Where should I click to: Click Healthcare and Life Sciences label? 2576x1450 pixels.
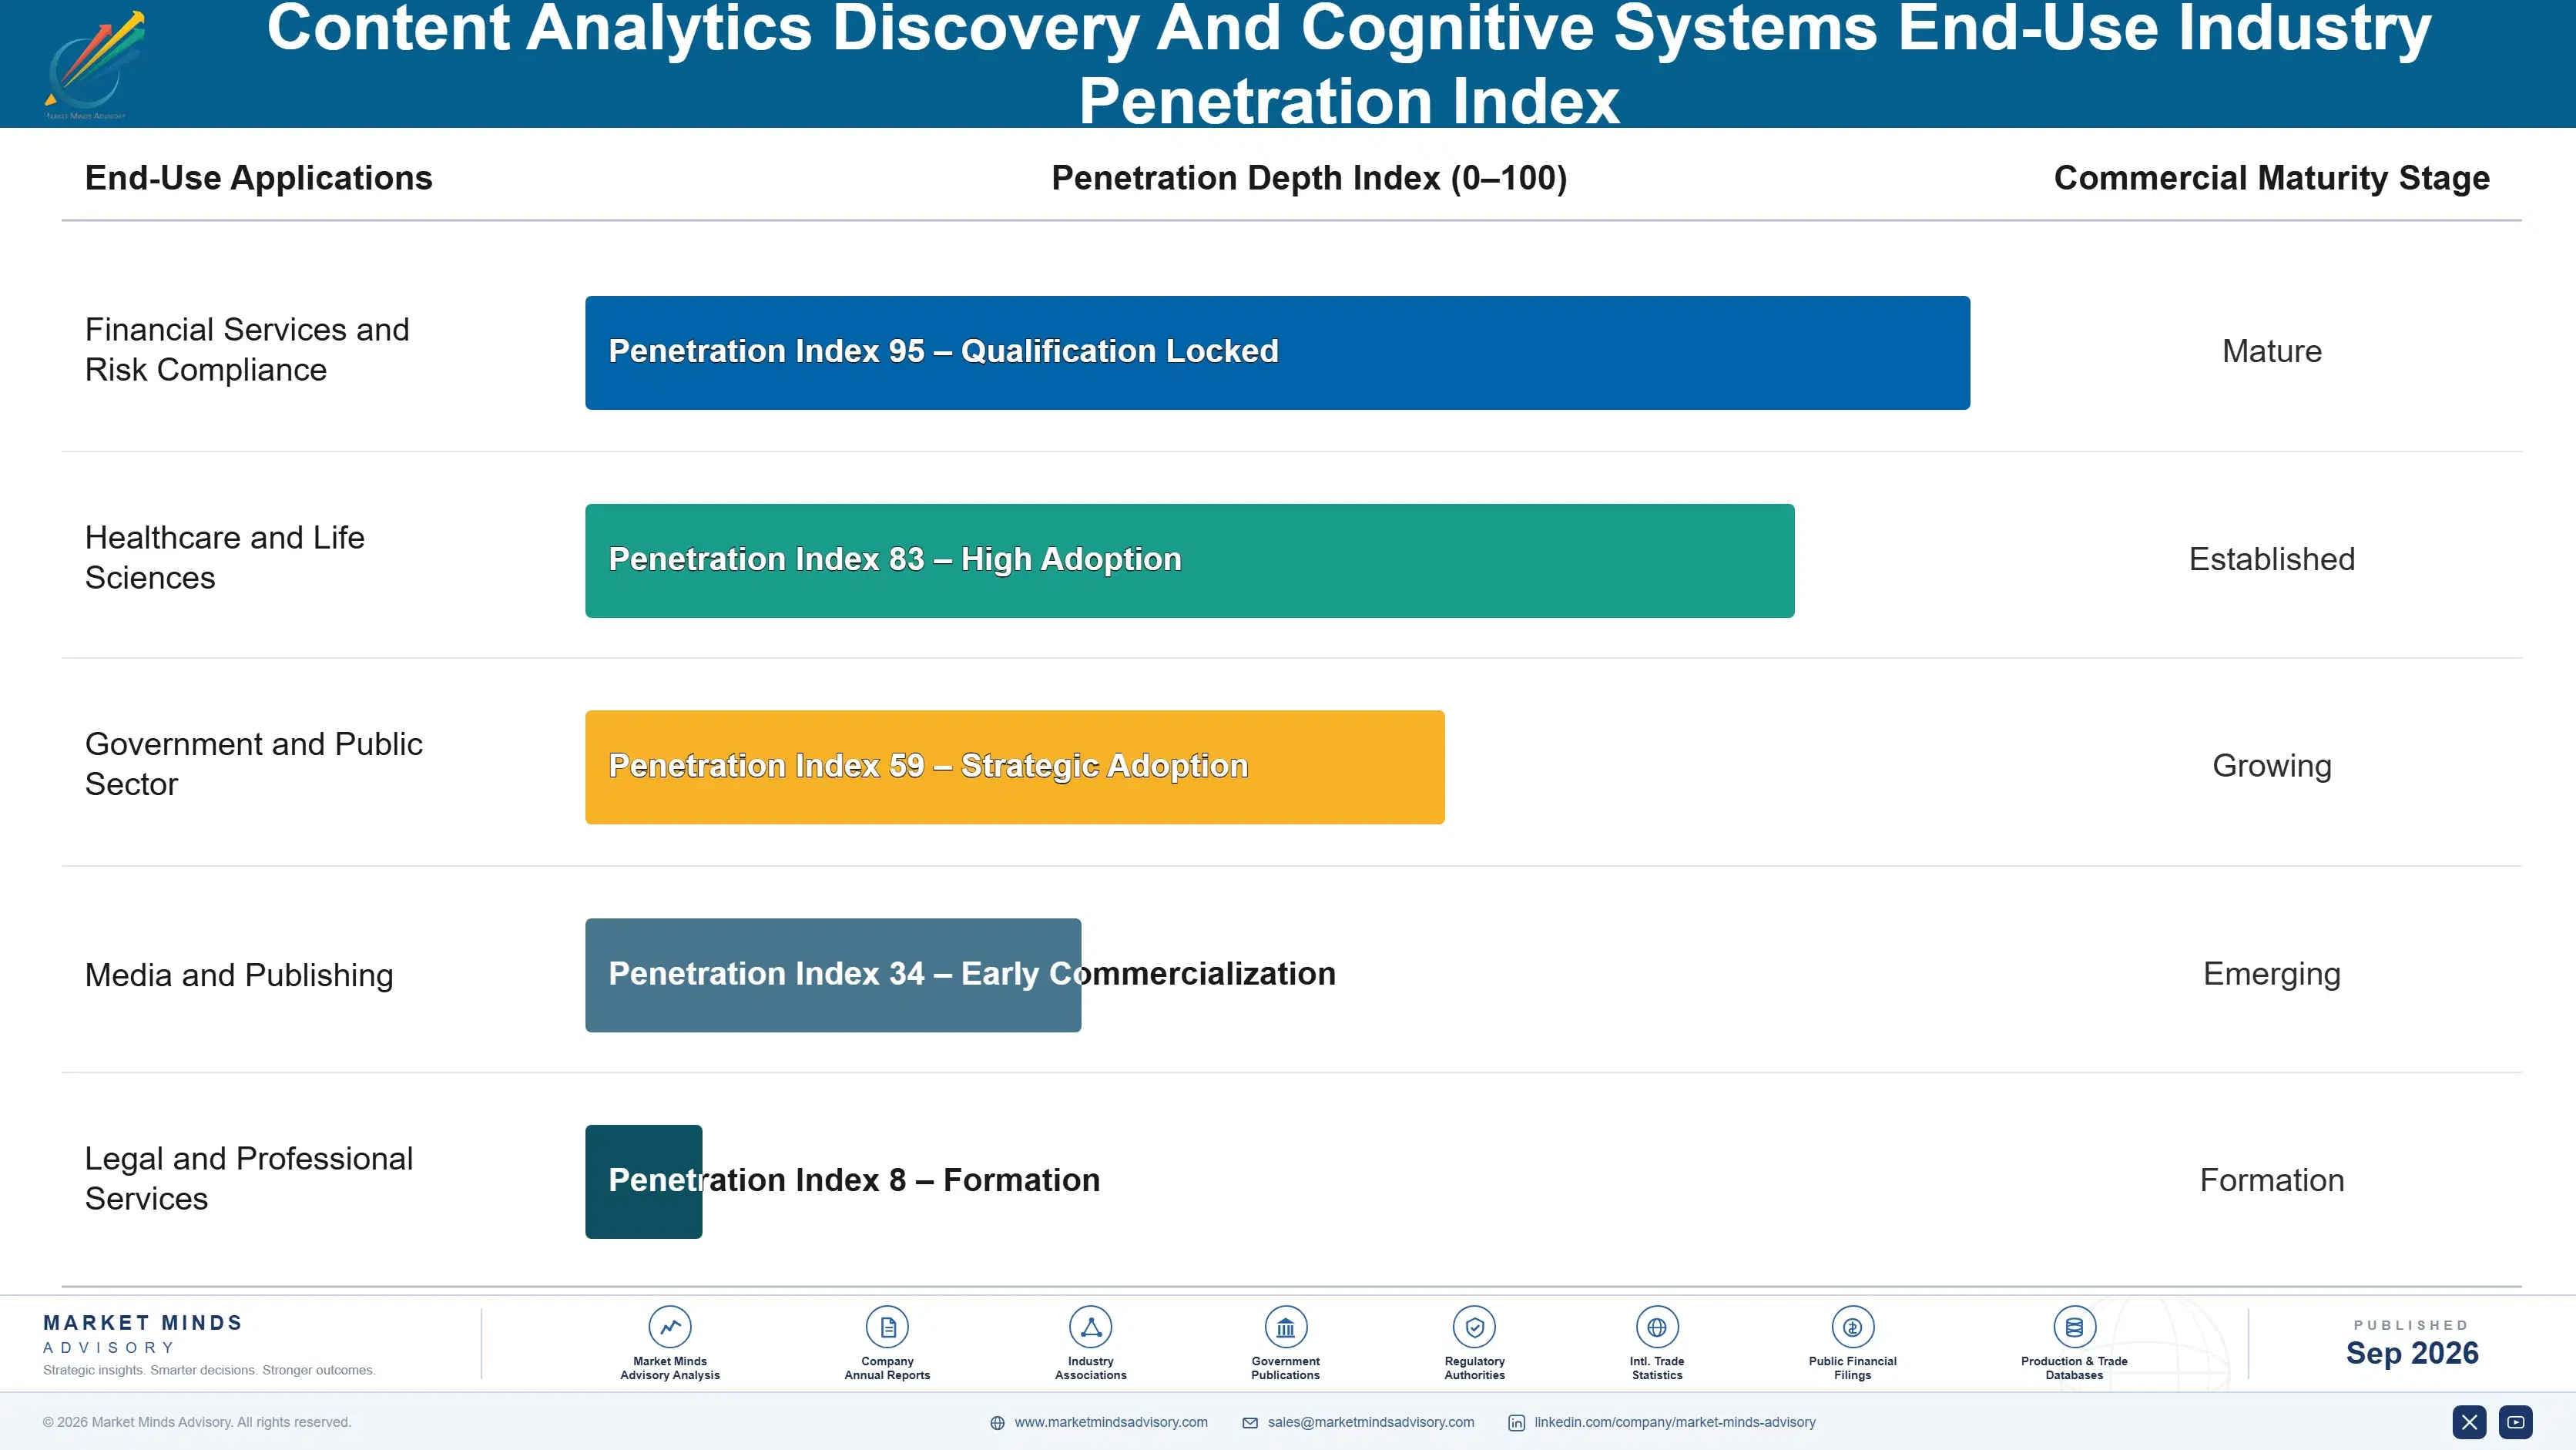click(225, 557)
